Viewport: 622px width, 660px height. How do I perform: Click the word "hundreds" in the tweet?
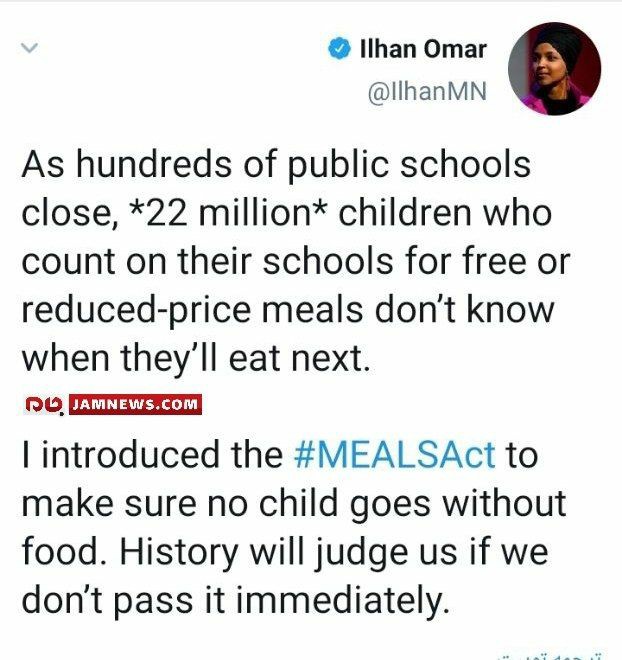154,164
